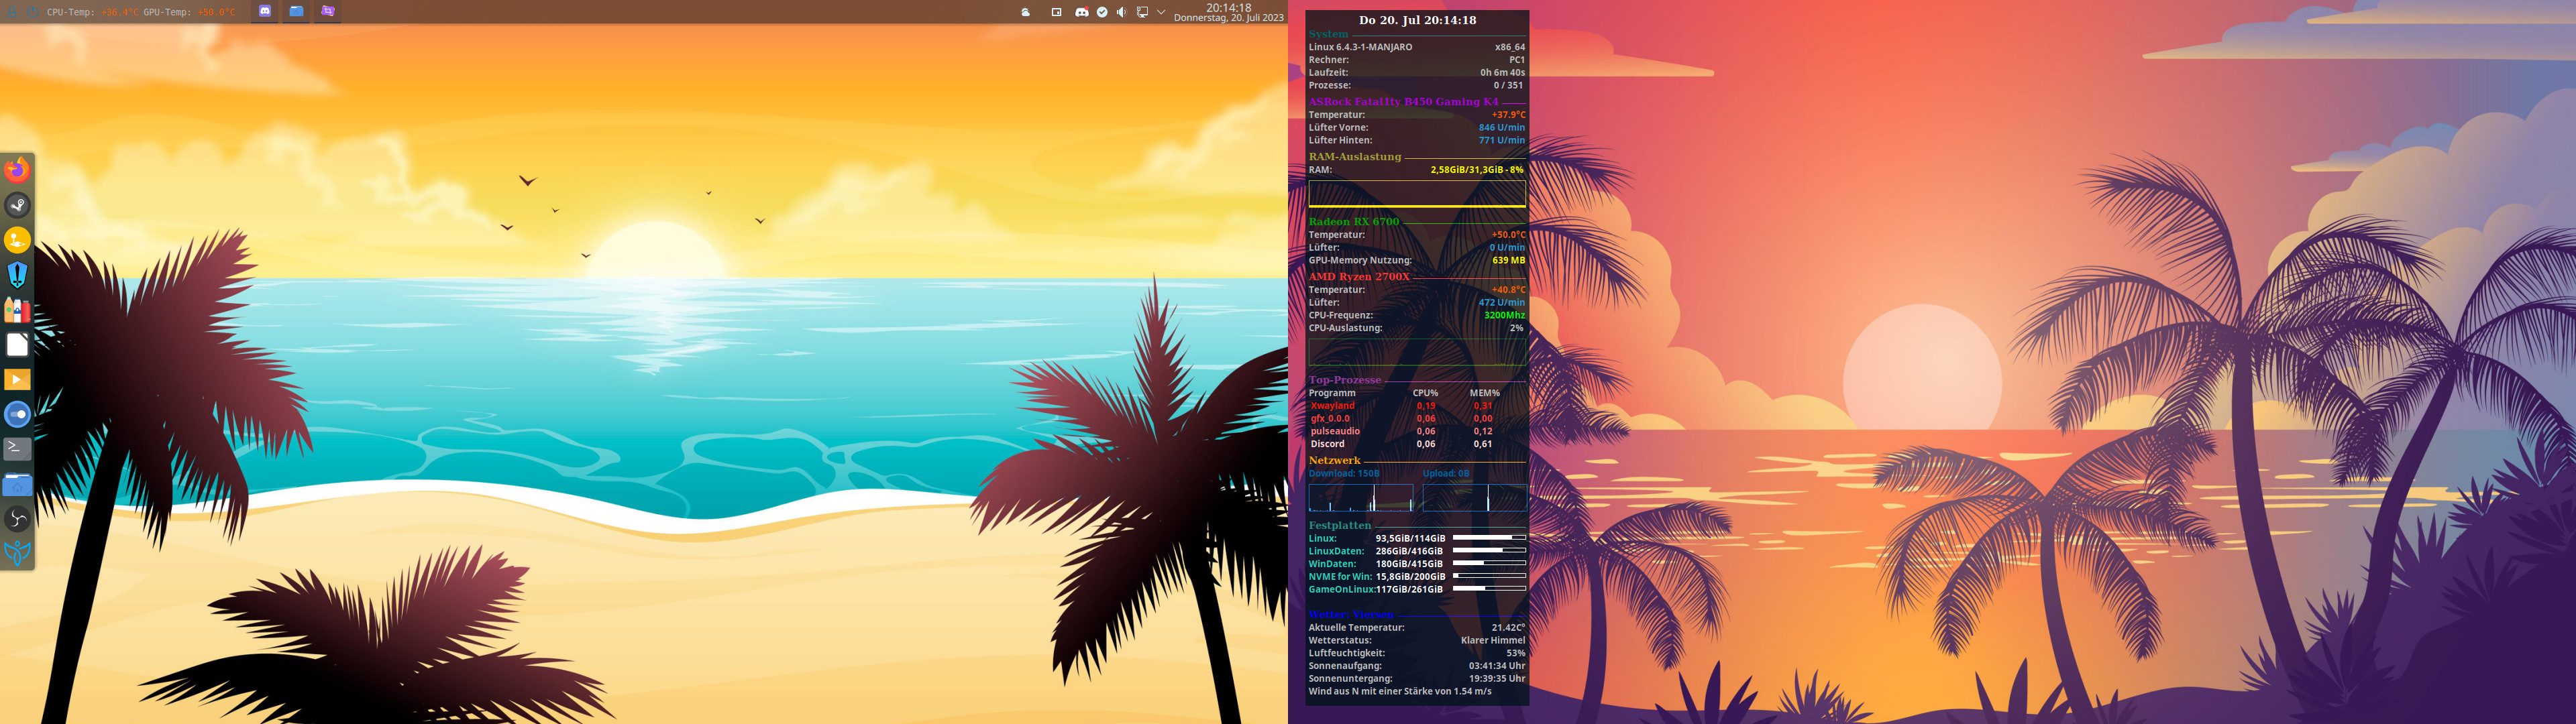
Task: Open weather widget in system tray
Action: tap(1025, 12)
